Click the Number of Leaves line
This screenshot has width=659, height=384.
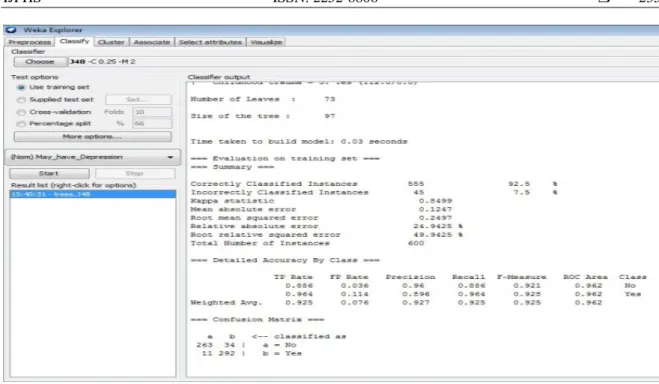(263, 99)
